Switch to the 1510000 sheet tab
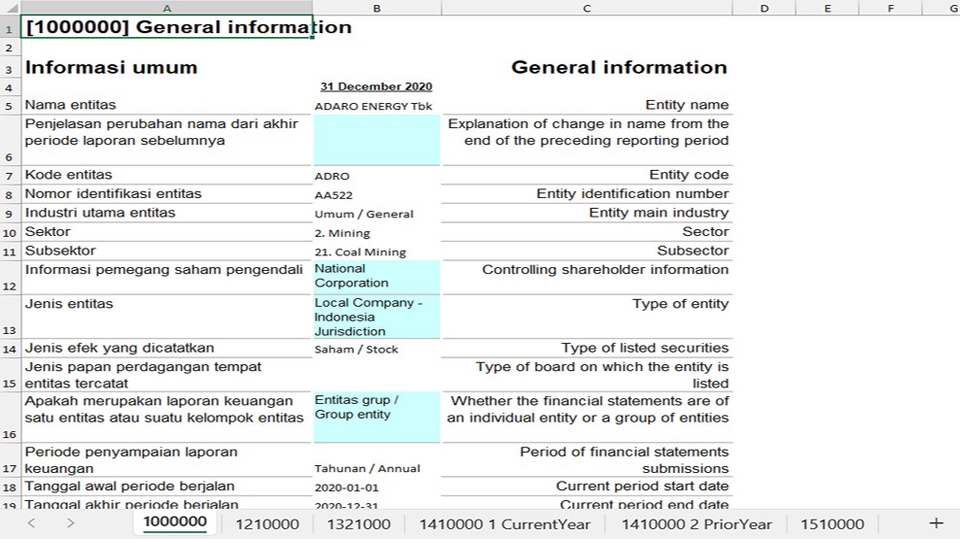The height and width of the screenshot is (539, 960). [833, 524]
